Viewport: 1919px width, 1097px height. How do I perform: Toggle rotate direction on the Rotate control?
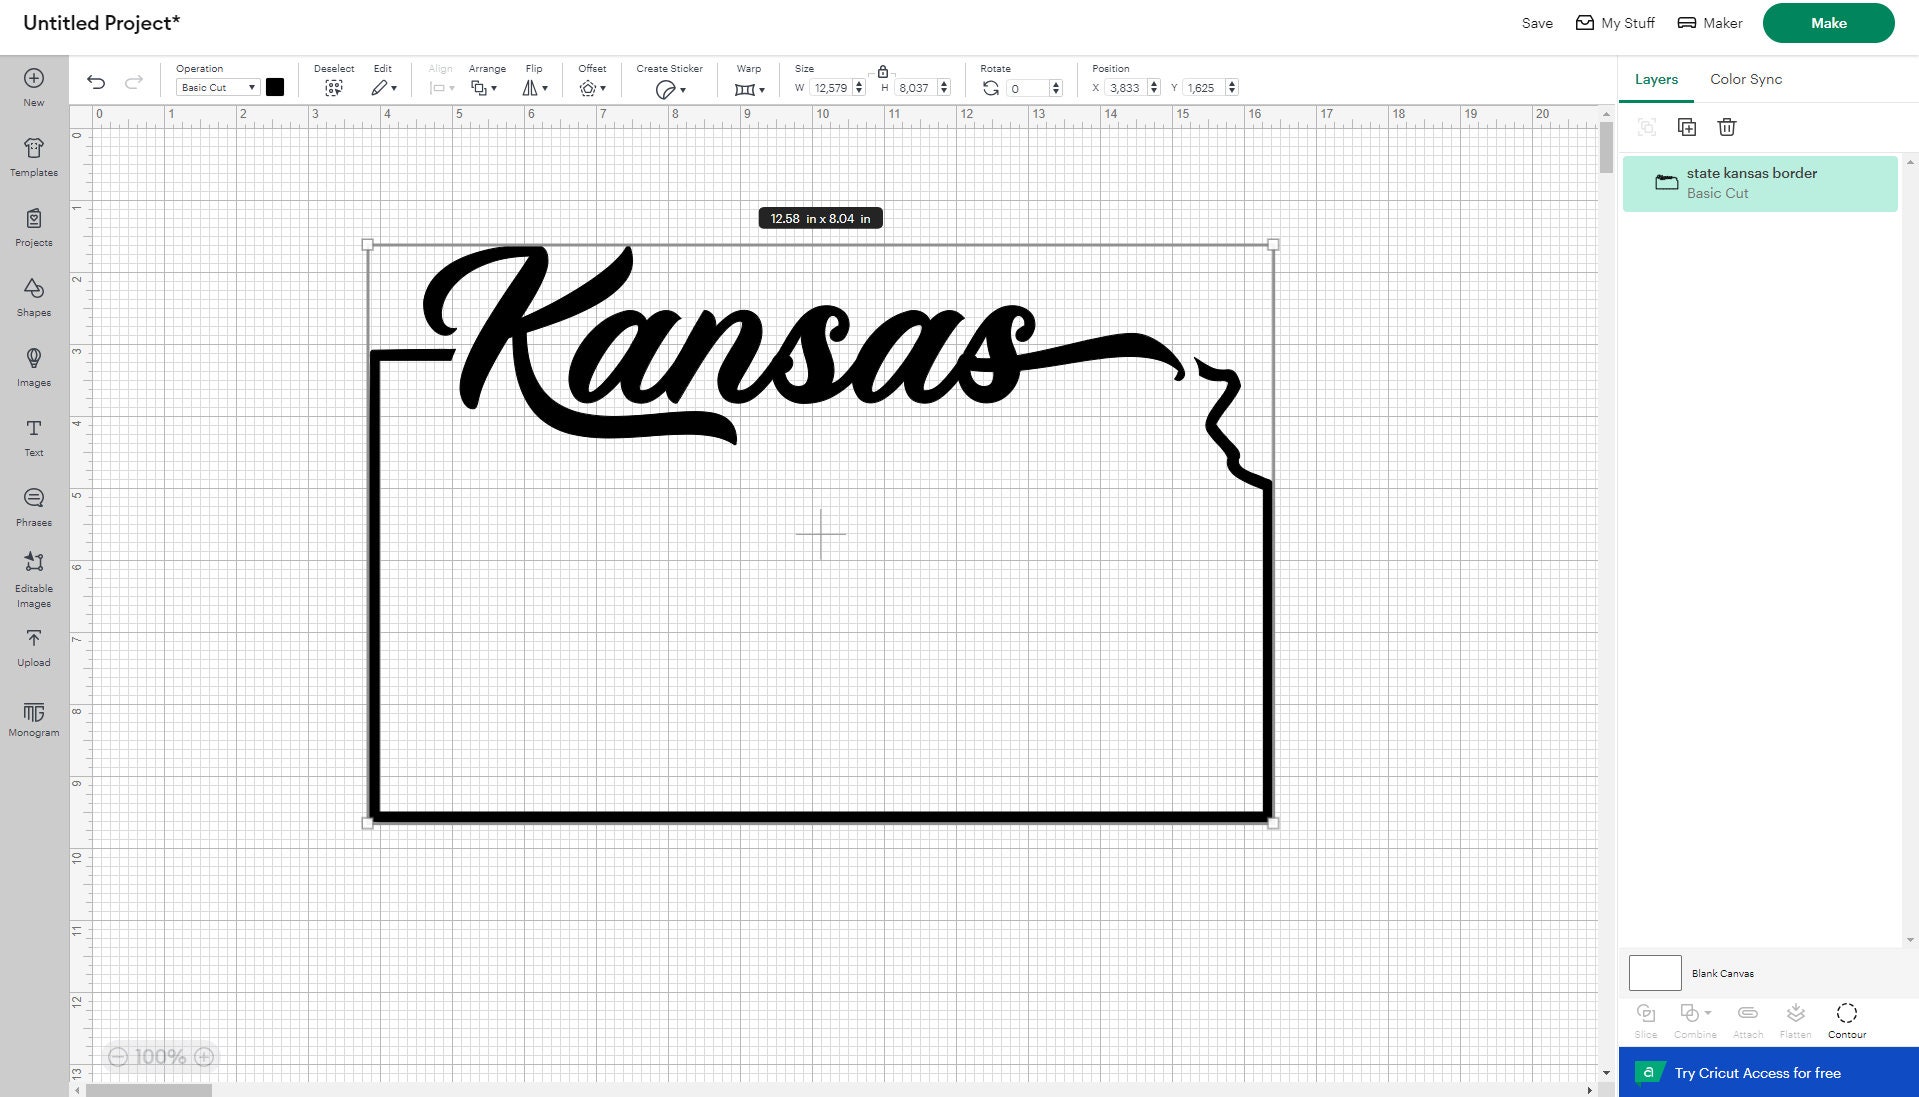(990, 88)
